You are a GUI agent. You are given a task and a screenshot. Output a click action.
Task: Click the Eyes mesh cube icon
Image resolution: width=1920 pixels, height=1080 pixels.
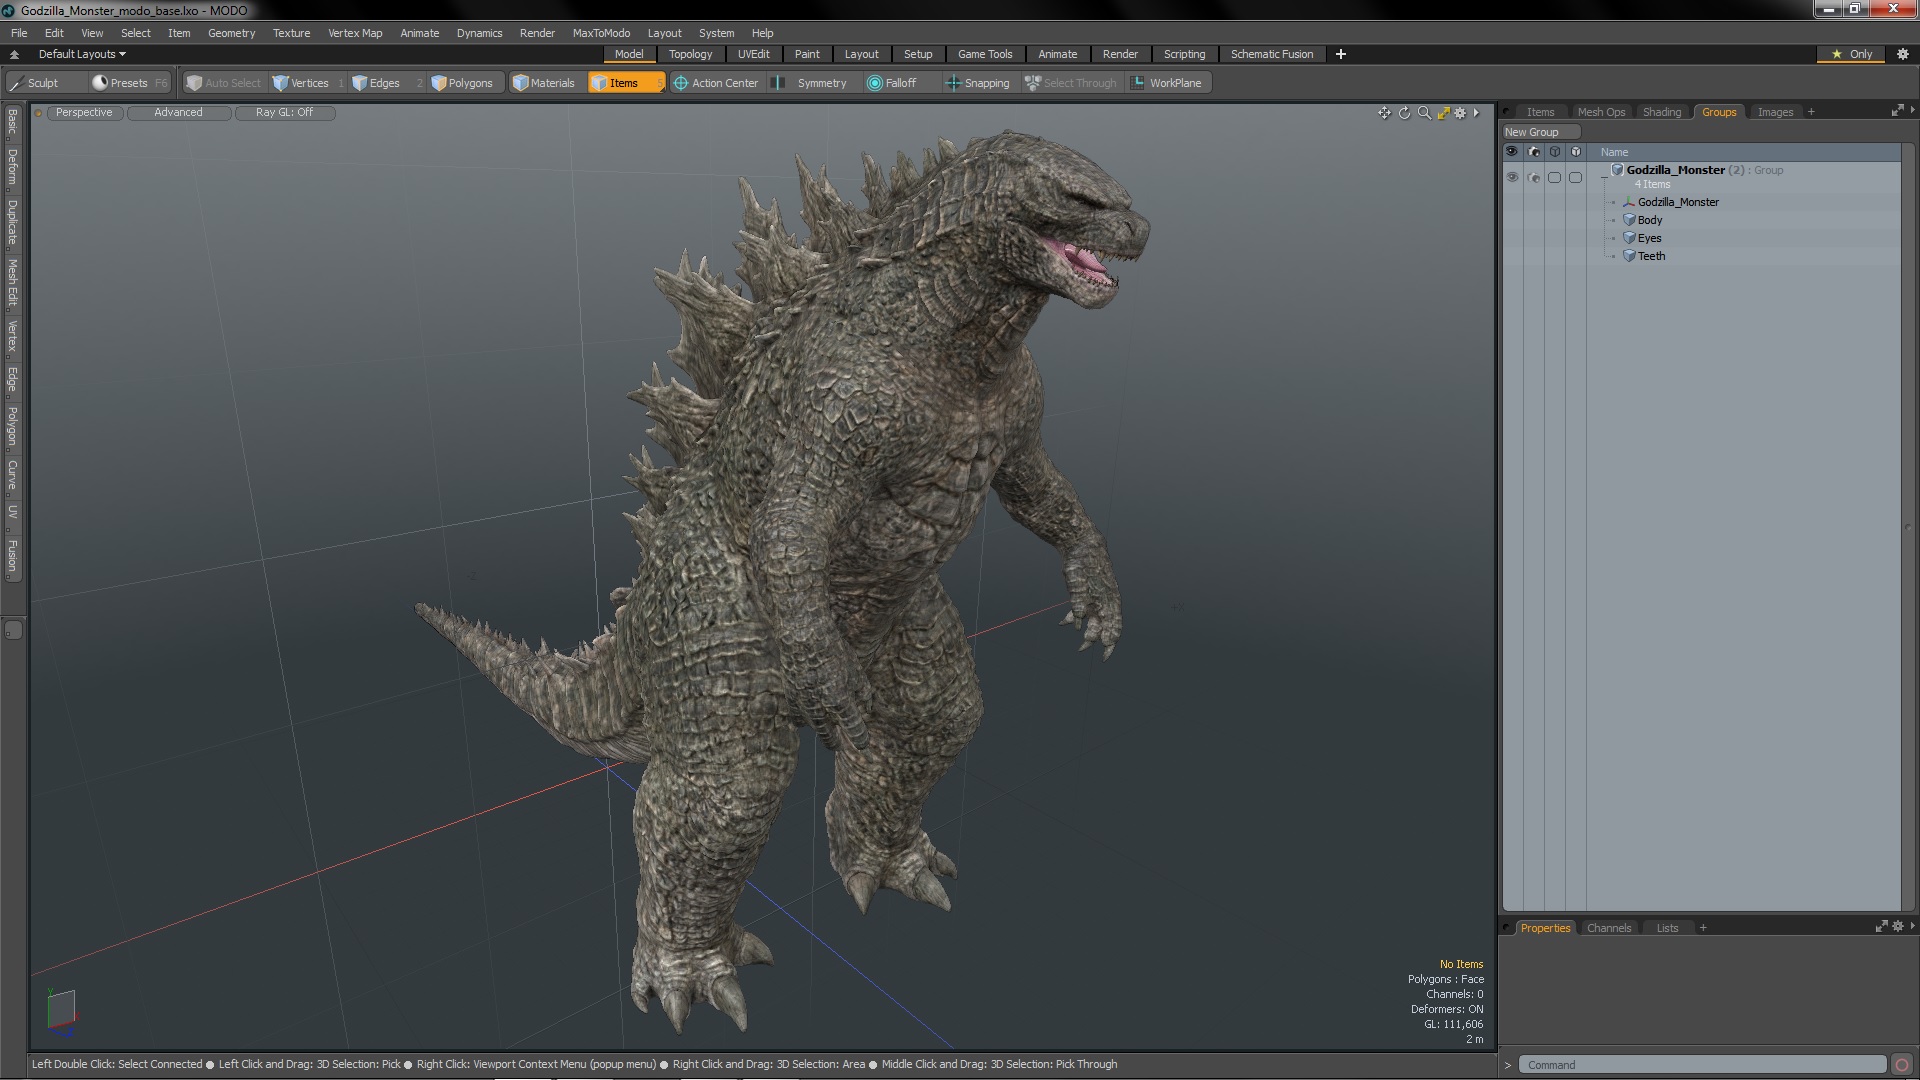1629,238
